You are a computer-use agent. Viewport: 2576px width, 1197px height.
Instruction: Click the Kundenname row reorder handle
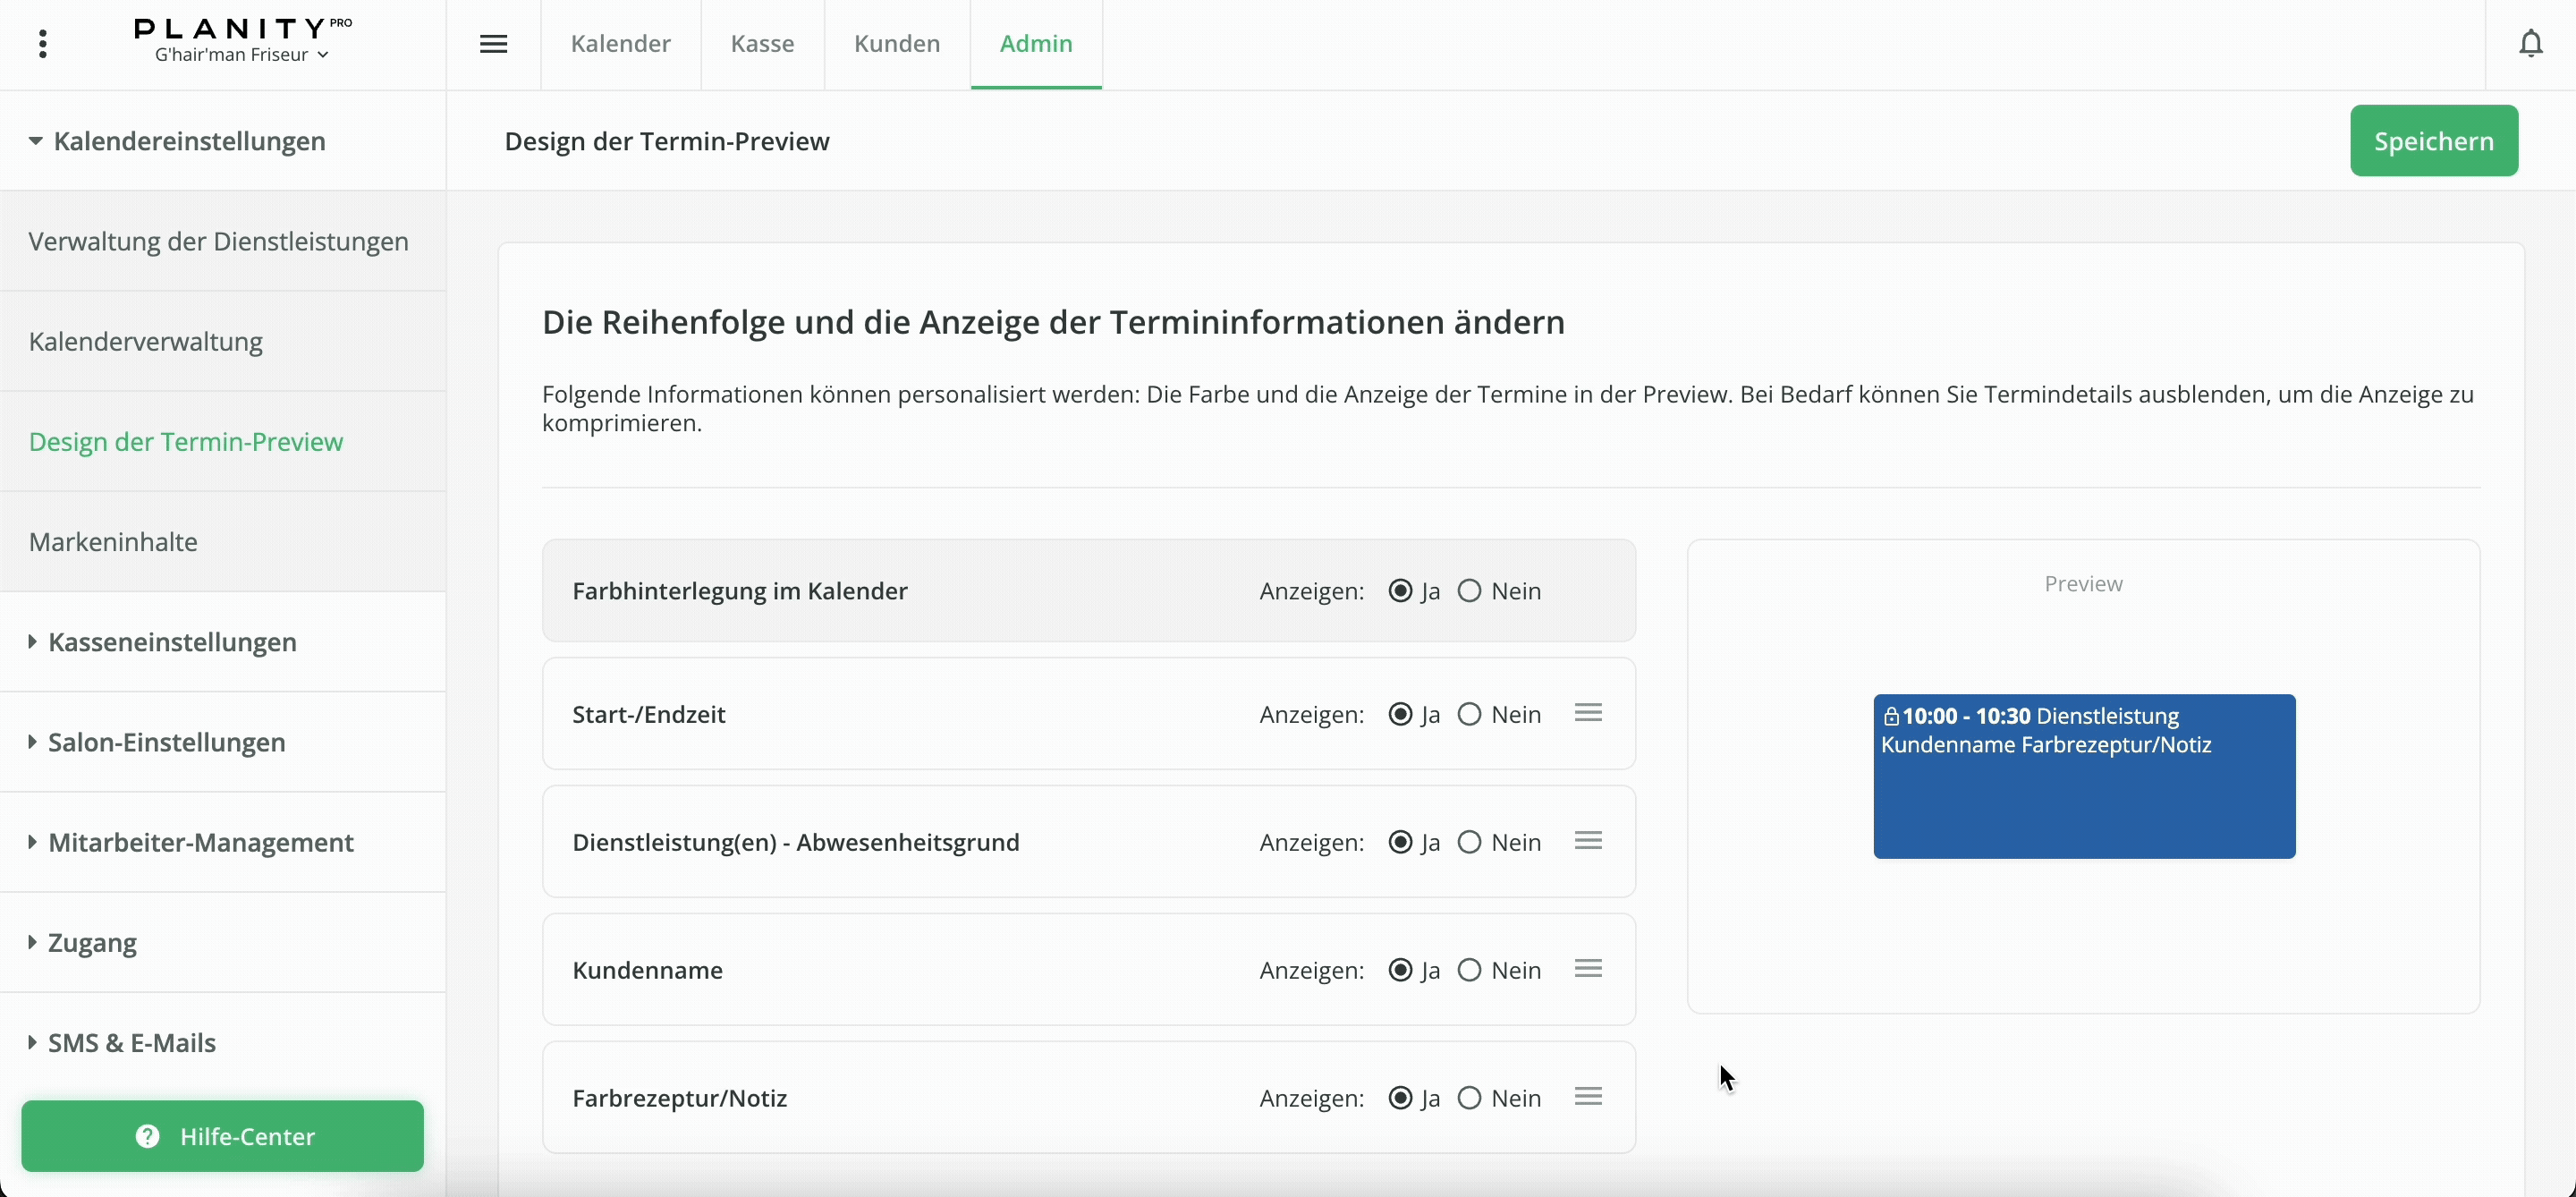pyautogui.click(x=1588, y=969)
